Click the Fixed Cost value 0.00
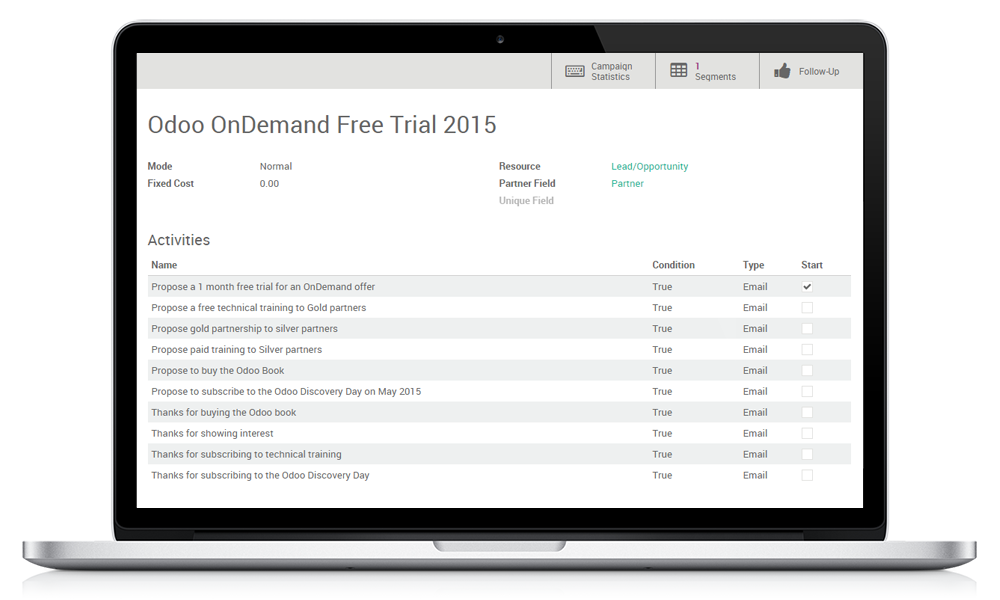The width and height of the screenshot is (1000, 600). click(269, 184)
